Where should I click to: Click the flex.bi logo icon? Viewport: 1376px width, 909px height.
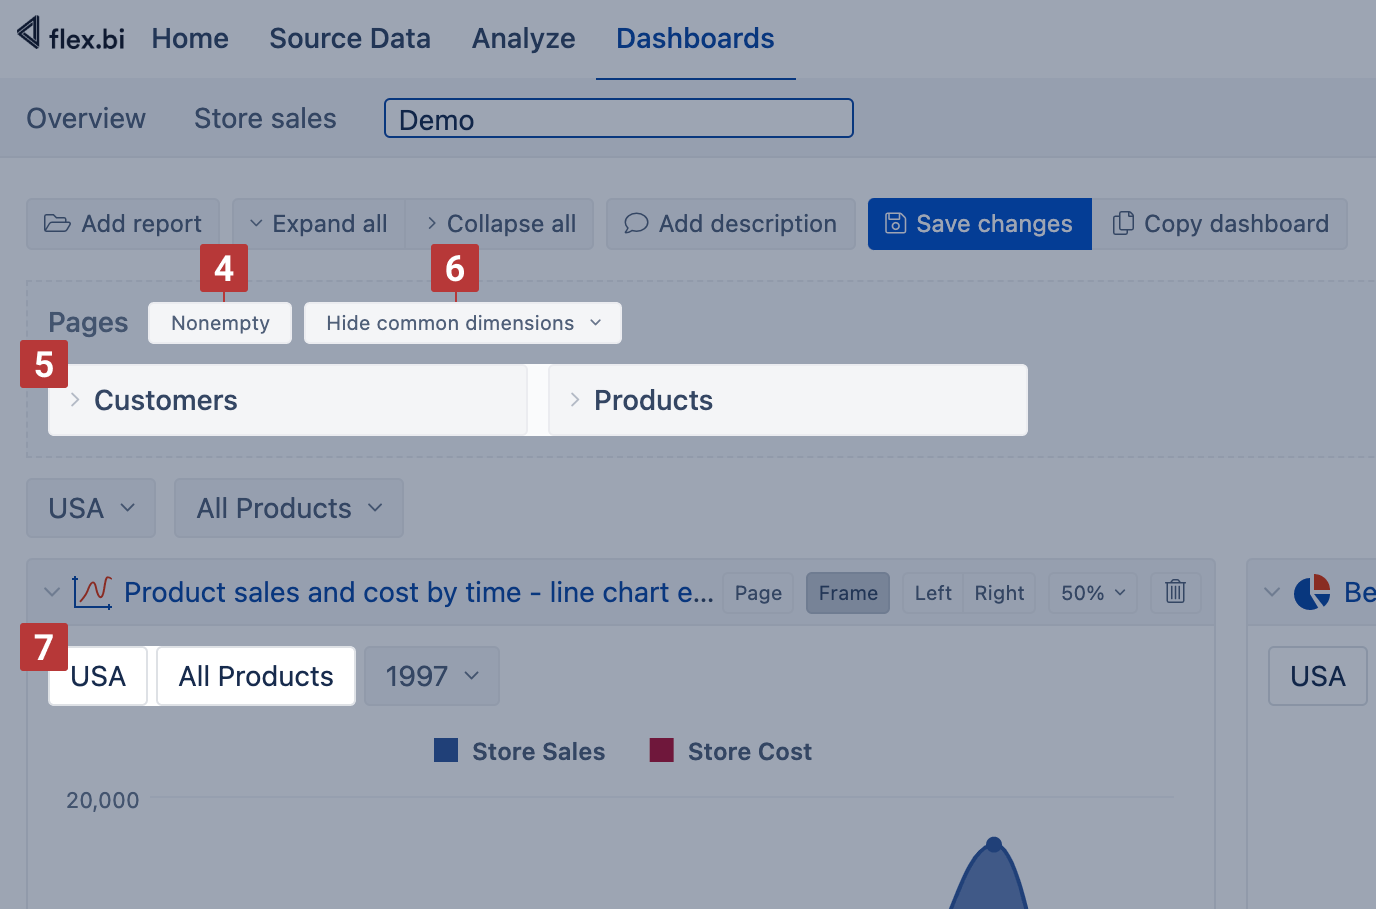[29, 33]
